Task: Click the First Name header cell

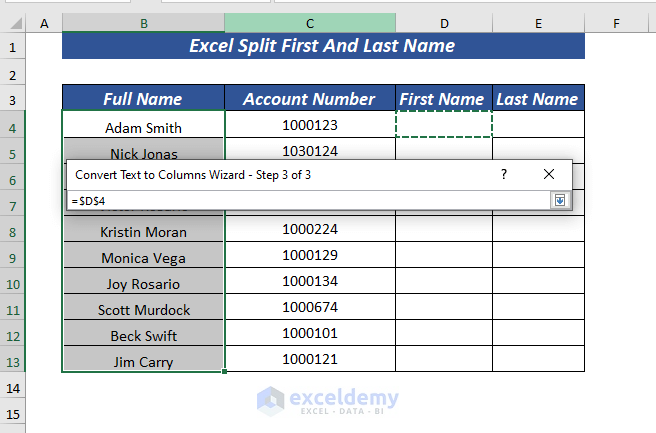Action: 444,99
